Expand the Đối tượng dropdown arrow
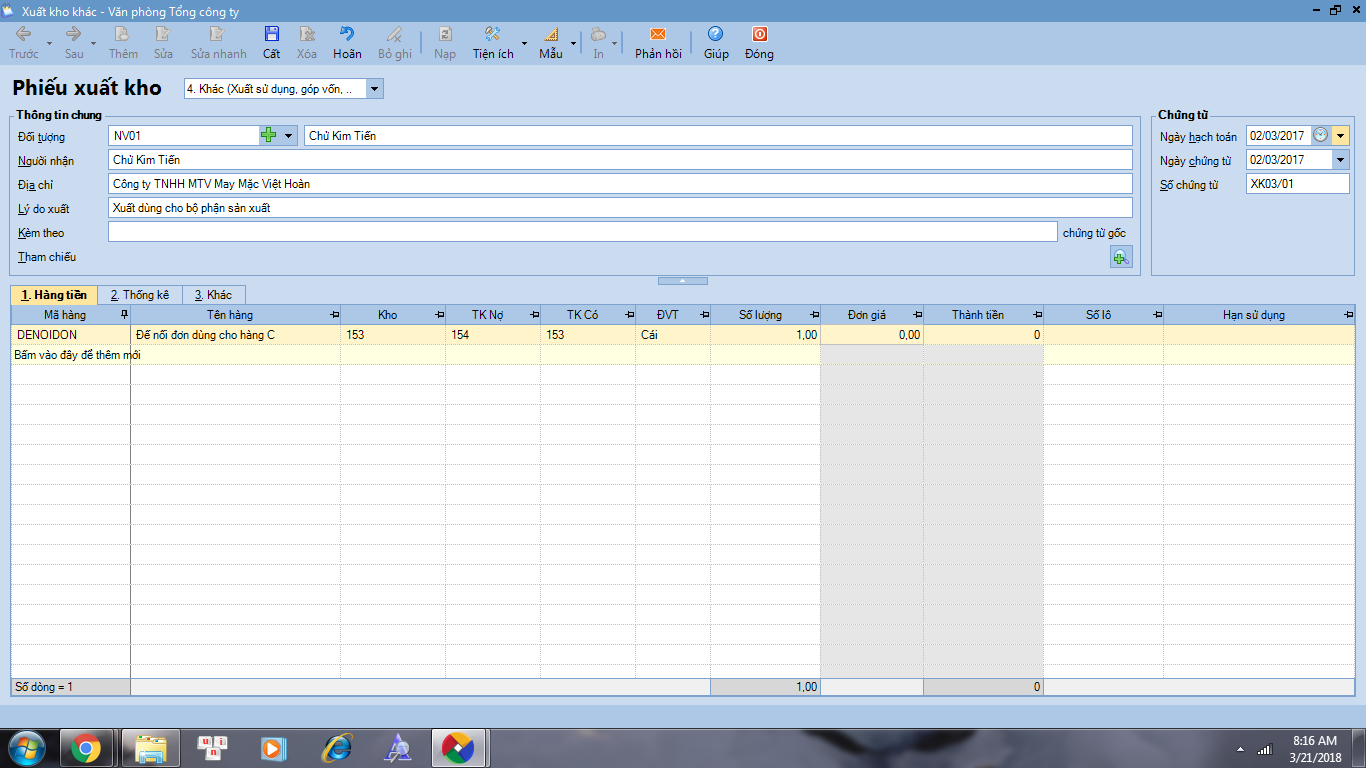 288,135
